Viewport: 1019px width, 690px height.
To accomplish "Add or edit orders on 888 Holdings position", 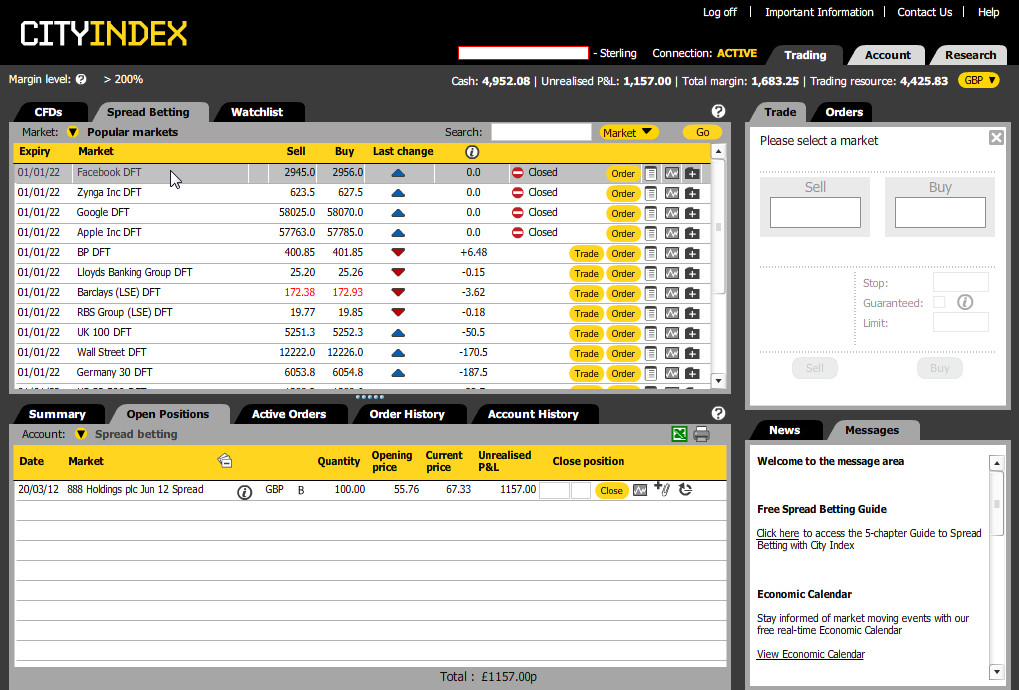I will pyautogui.click(x=662, y=489).
